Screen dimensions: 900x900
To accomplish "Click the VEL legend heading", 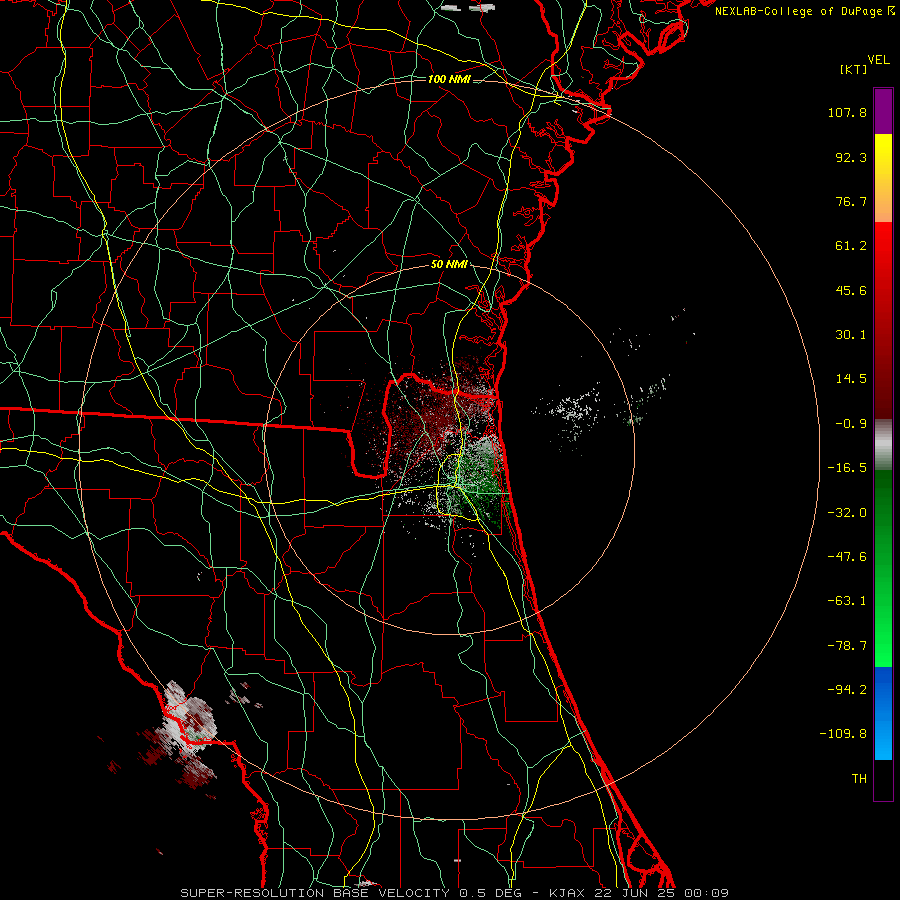I will (878, 60).
